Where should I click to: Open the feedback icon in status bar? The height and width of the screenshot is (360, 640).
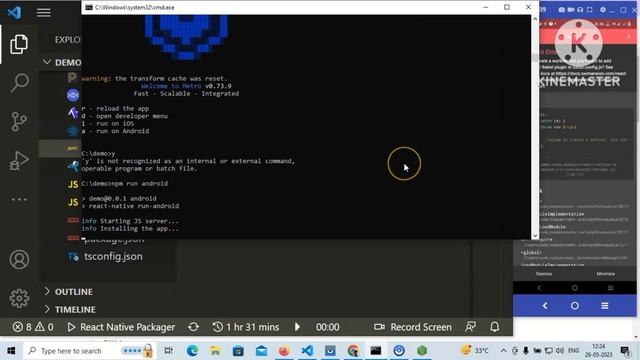point(470,327)
